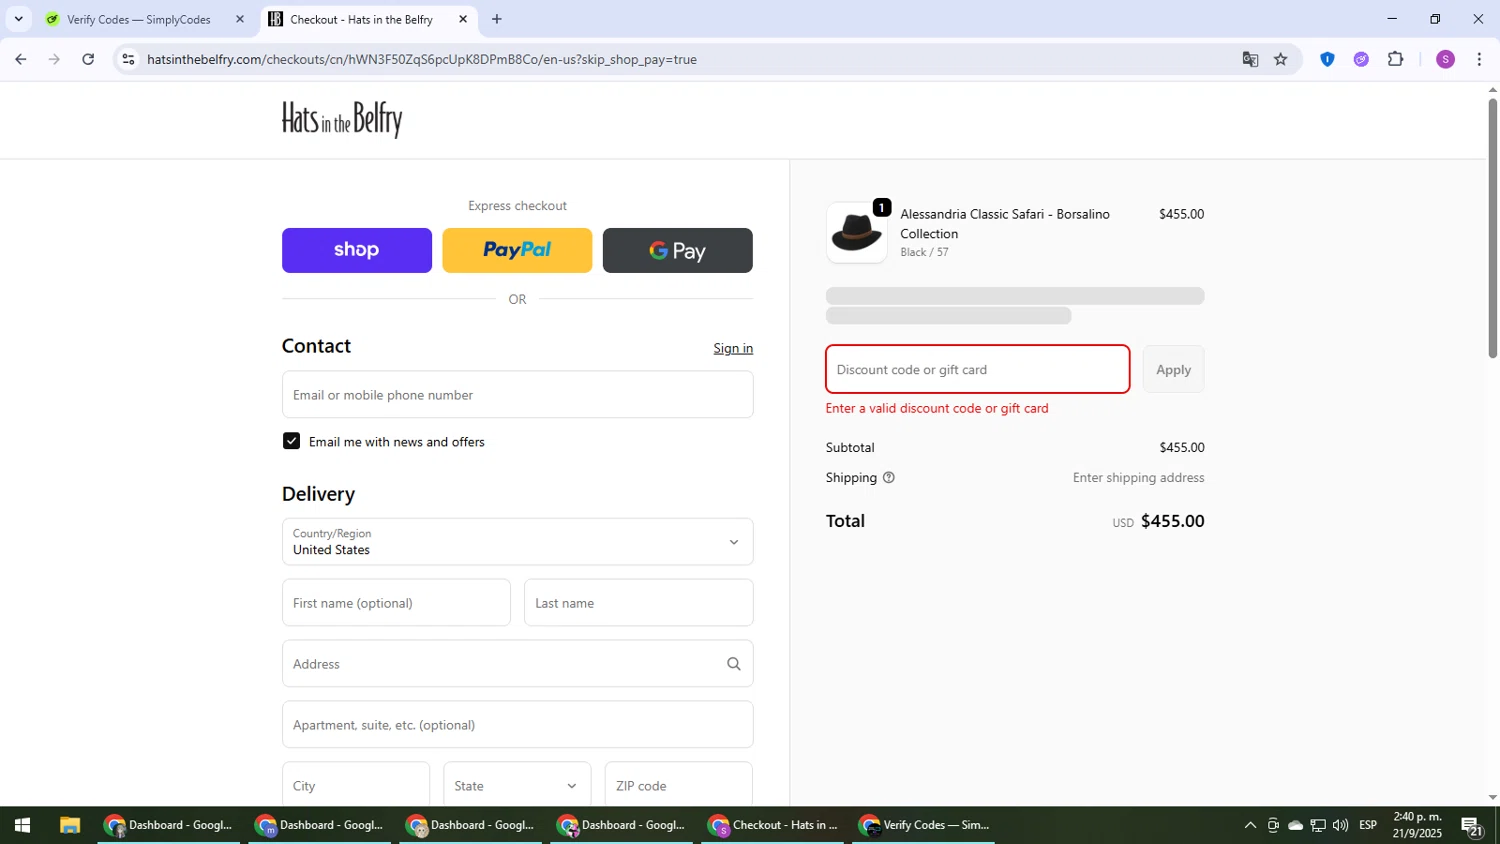Open the volume control in tray
The height and width of the screenshot is (844, 1500).
(1340, 825)
